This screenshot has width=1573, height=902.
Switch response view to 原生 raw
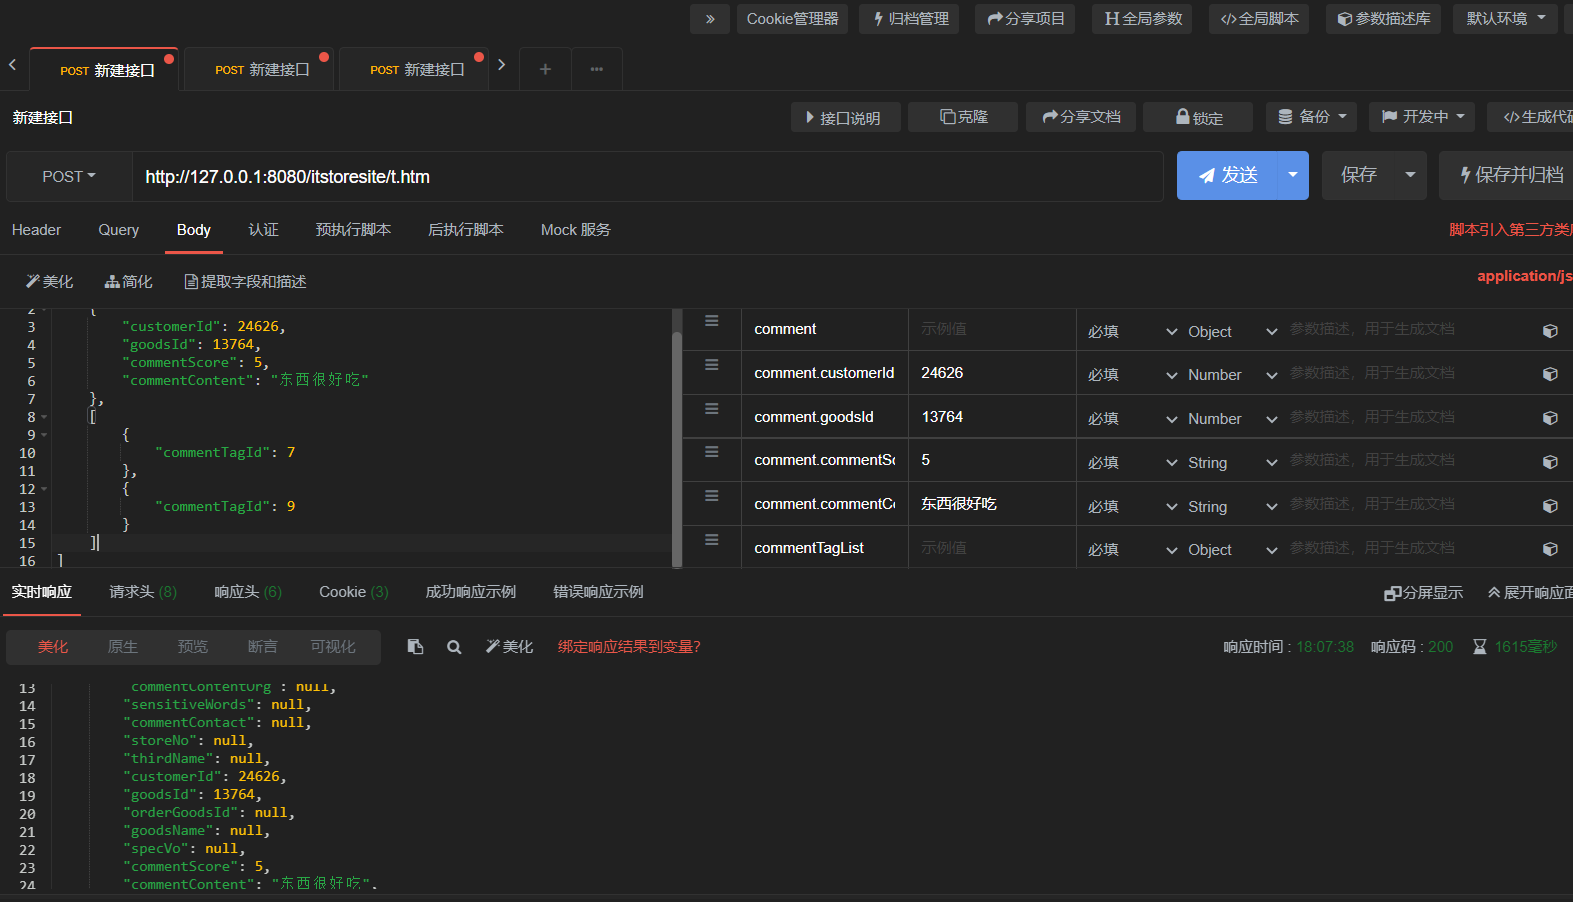123,647
